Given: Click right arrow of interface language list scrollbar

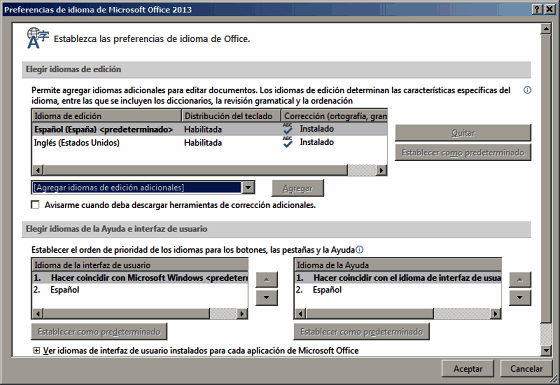Looking at the screenshot, I should tap(242, 314).
